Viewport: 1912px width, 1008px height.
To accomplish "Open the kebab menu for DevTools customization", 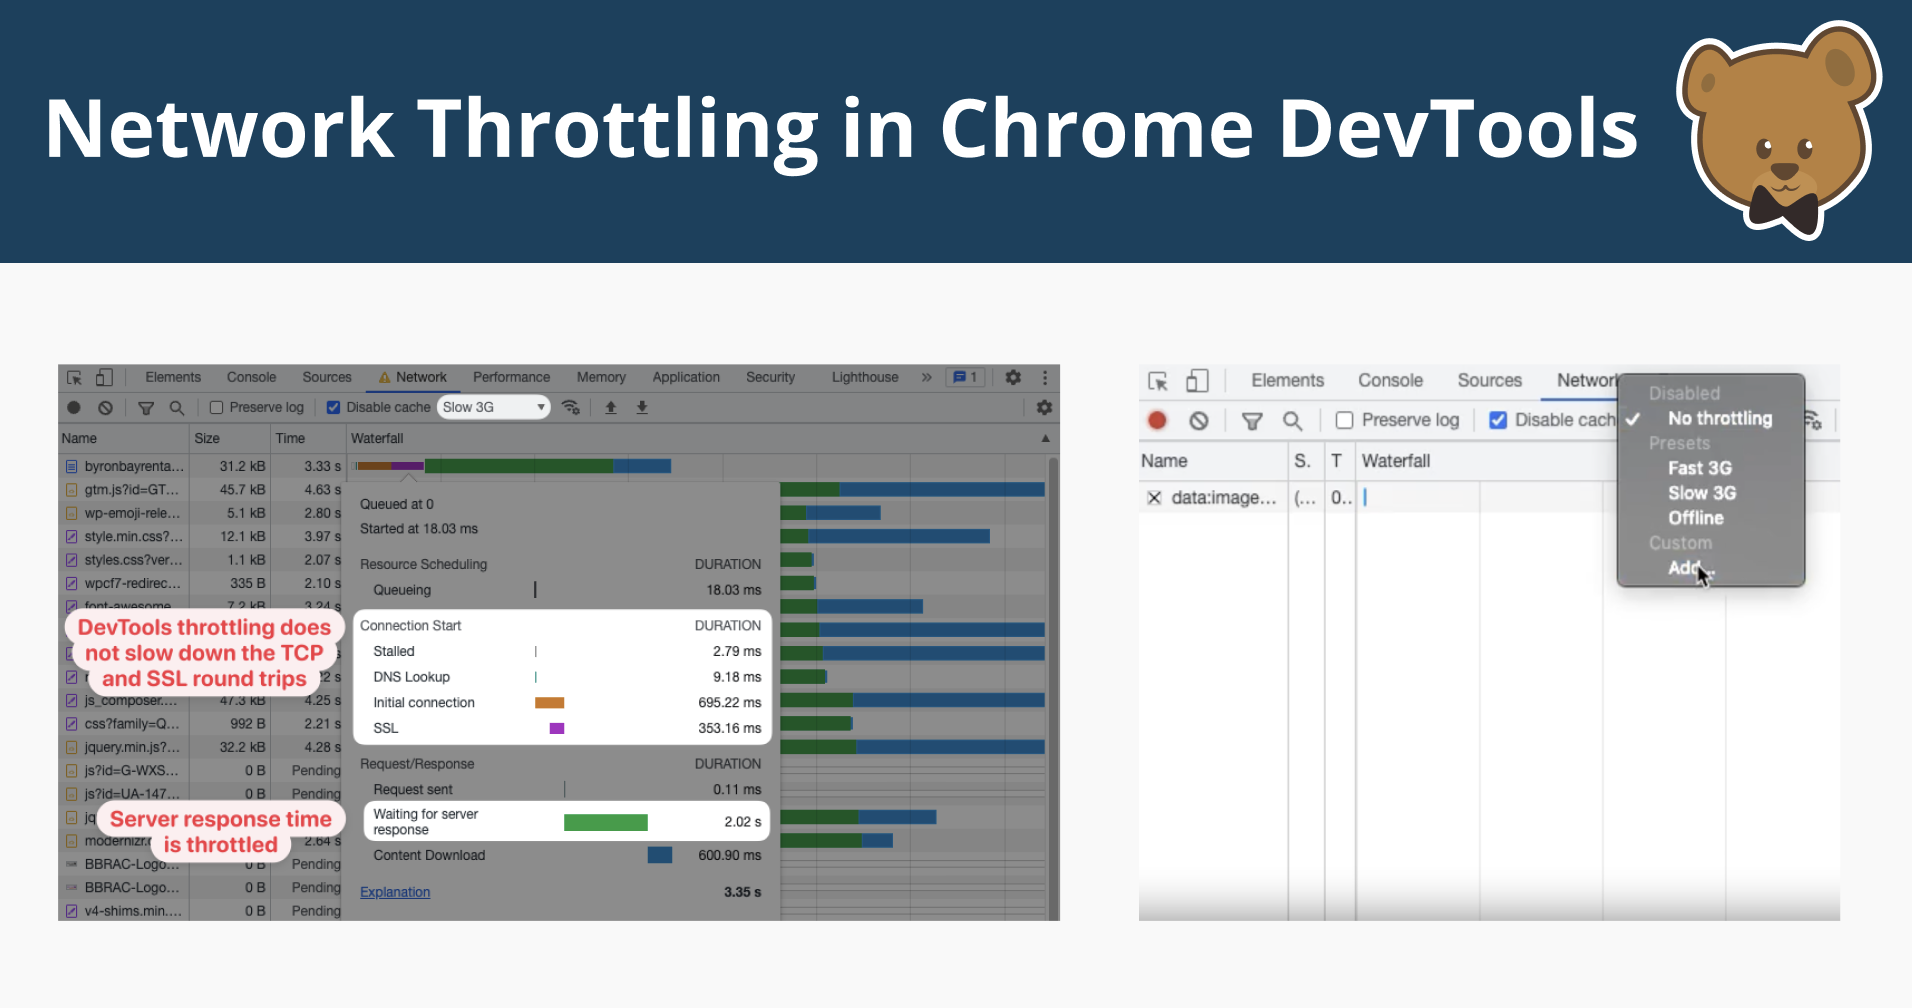I will [1045, 377].
